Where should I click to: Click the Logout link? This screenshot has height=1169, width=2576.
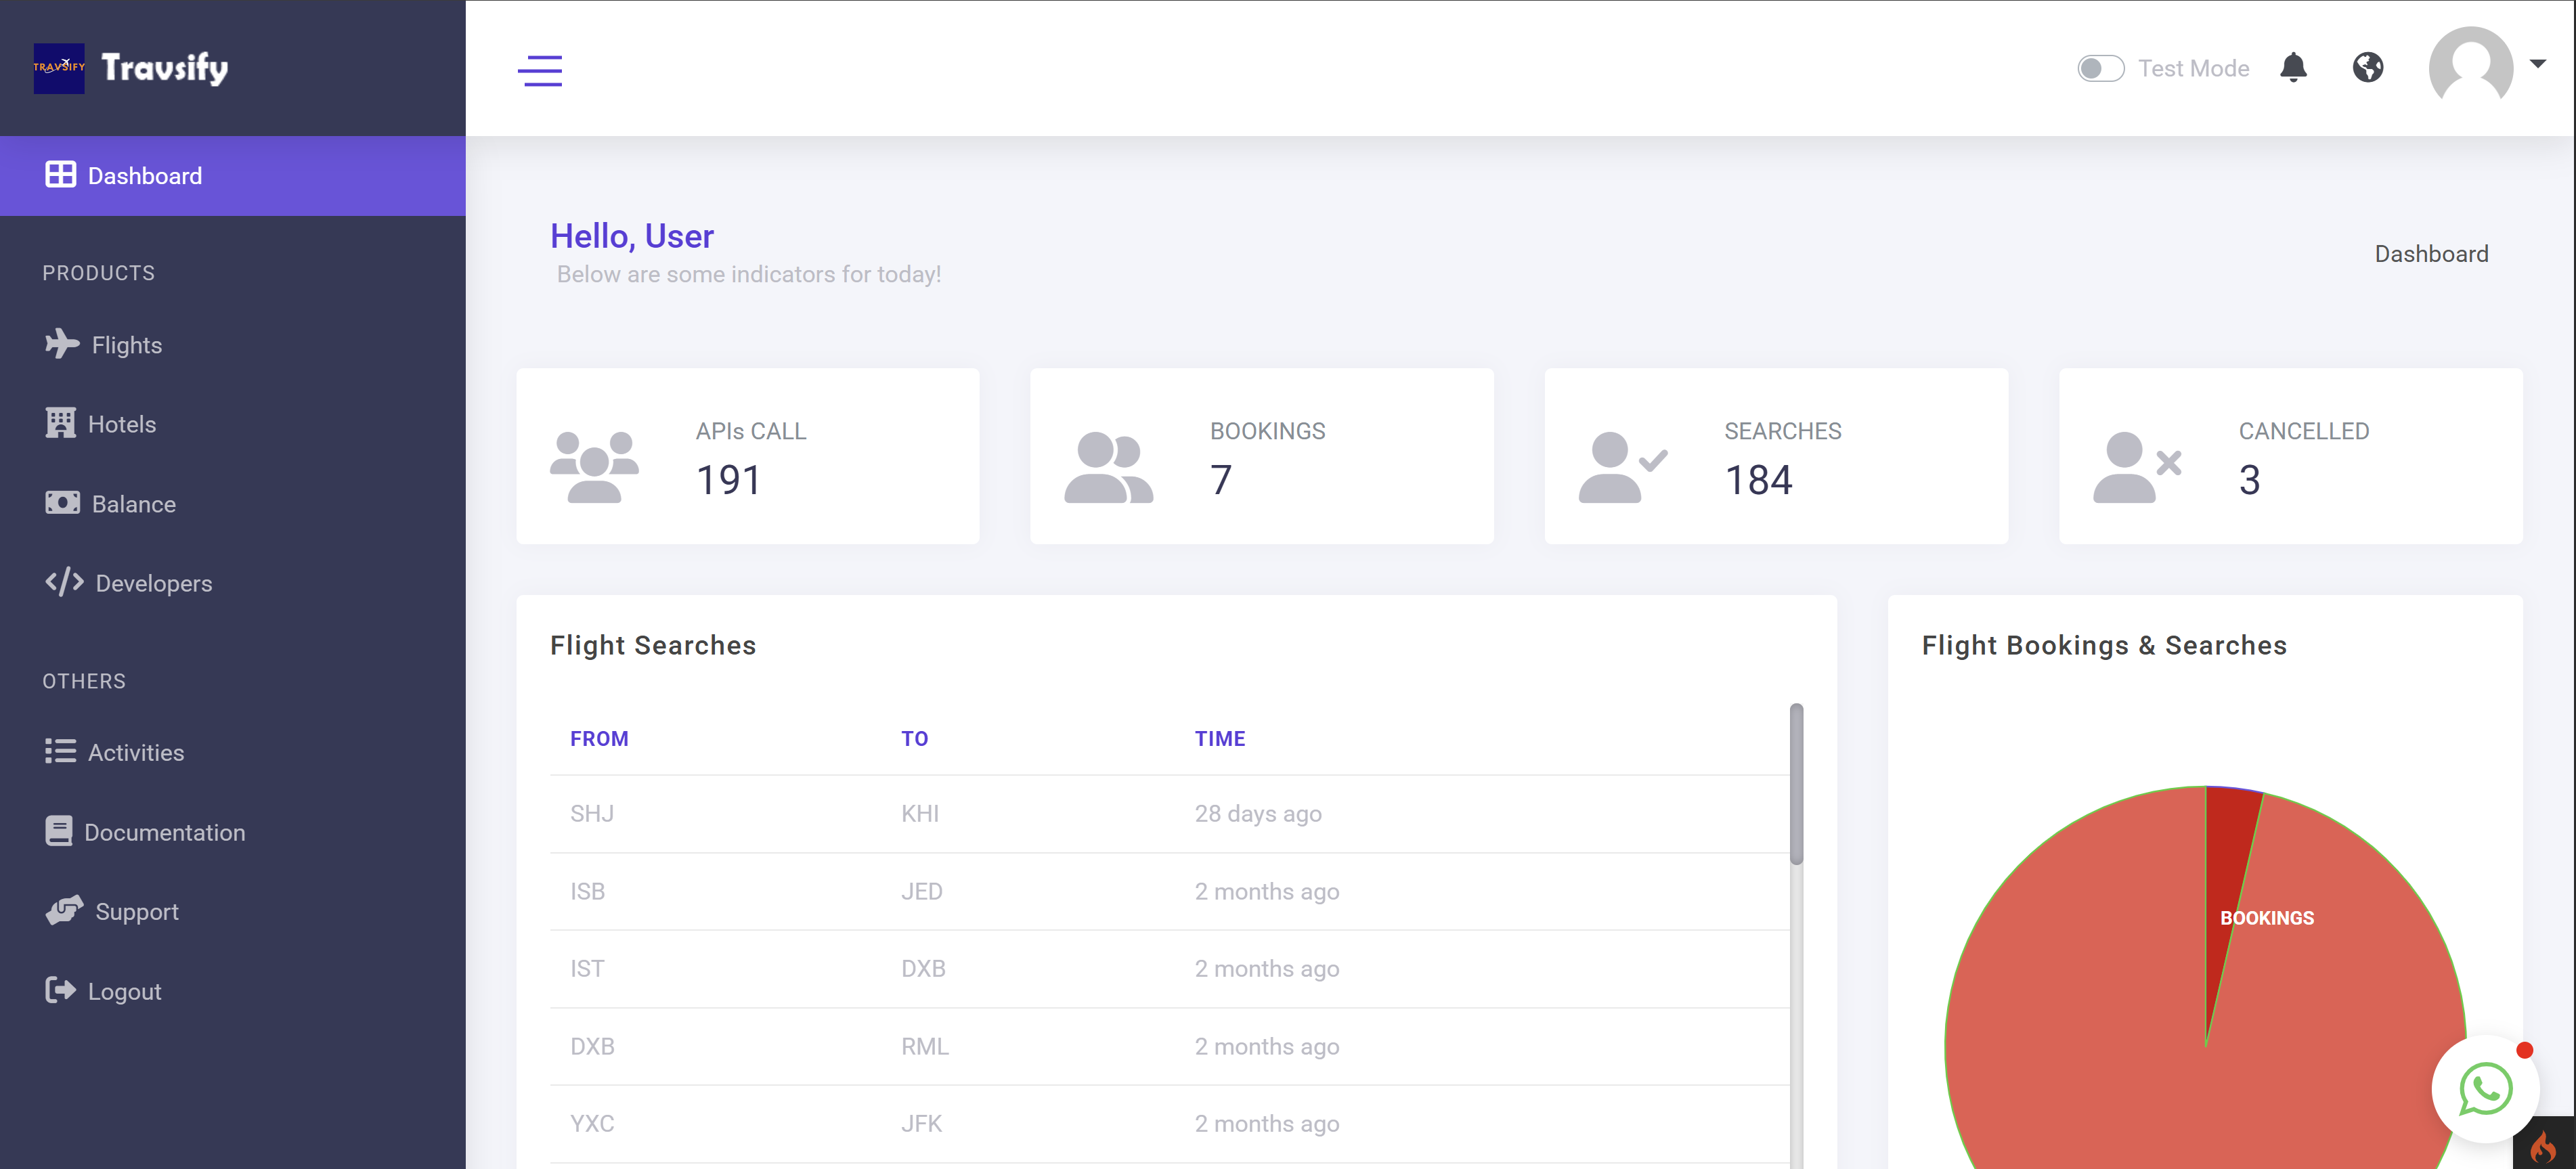pyautogui.click(x=124, y=991)
